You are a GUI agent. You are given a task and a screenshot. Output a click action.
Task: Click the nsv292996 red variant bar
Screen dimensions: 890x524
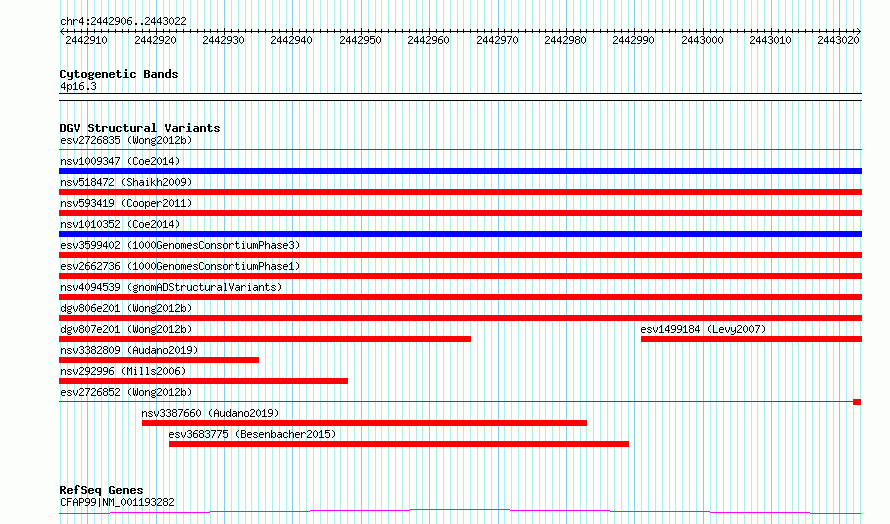click(203, 381)
